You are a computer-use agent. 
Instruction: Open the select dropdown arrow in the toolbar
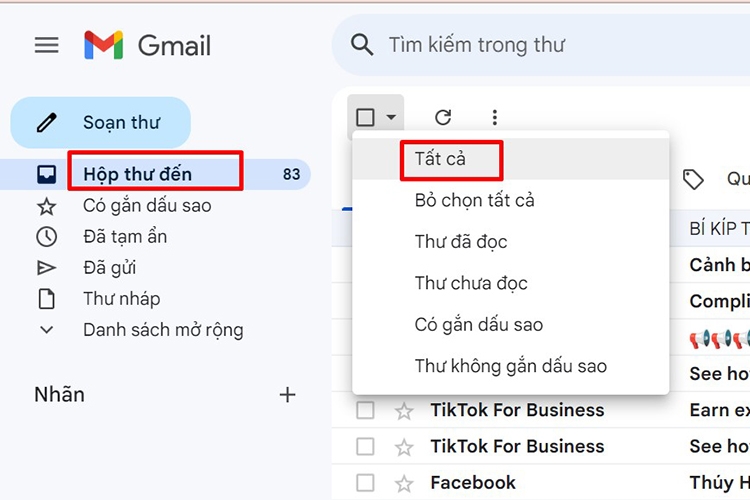click(391, 117)
